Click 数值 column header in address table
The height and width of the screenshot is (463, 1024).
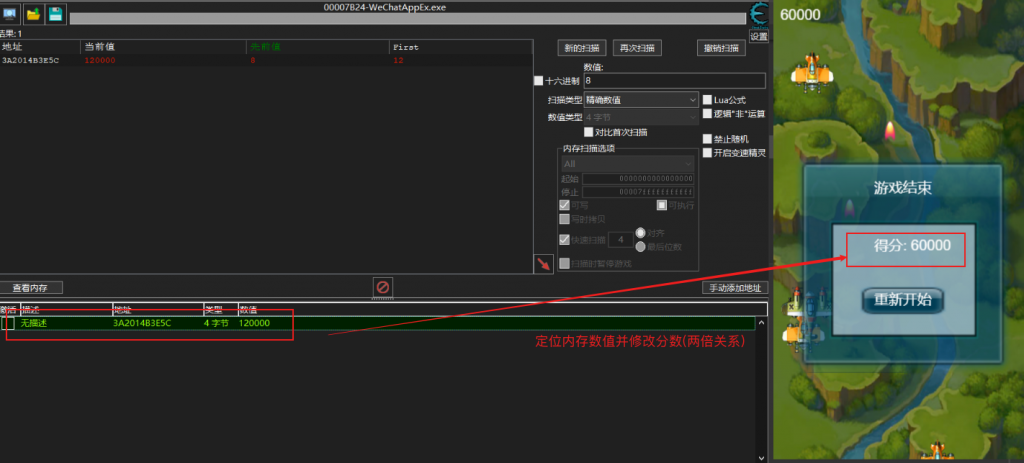click(x=502, y=309)
